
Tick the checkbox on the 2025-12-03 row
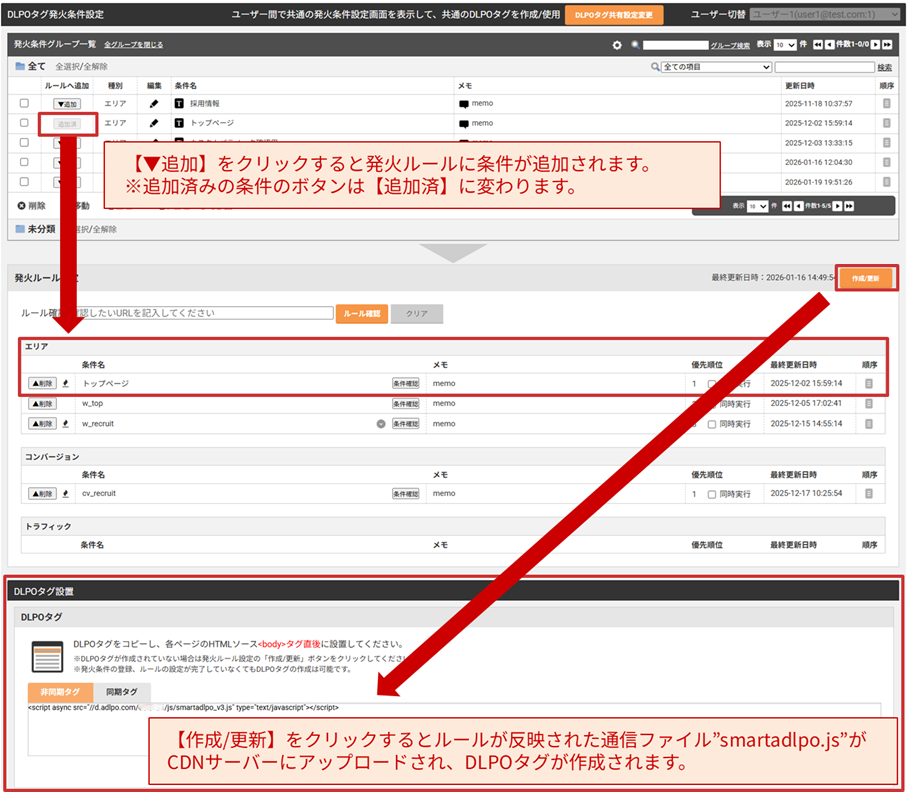click(x=24, y=143)
